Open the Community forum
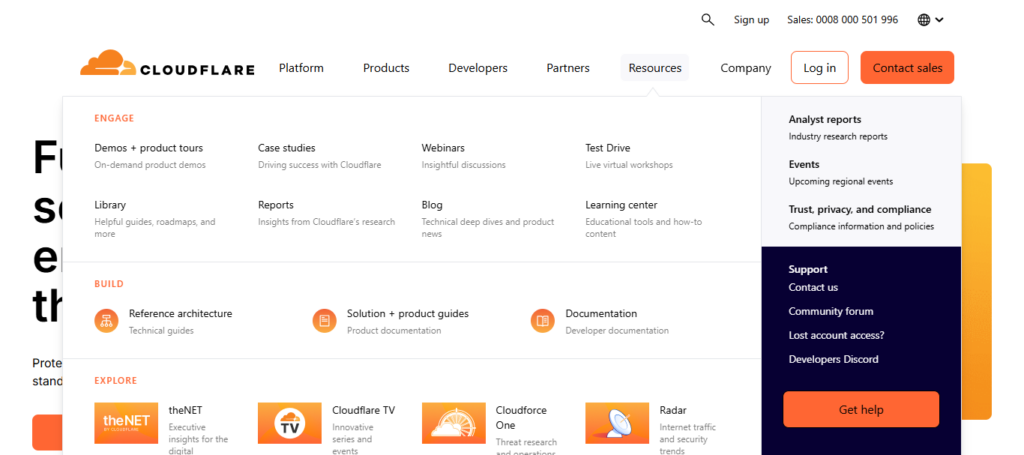The width and height of the screenshot is (1024, 455). point(831,311)
